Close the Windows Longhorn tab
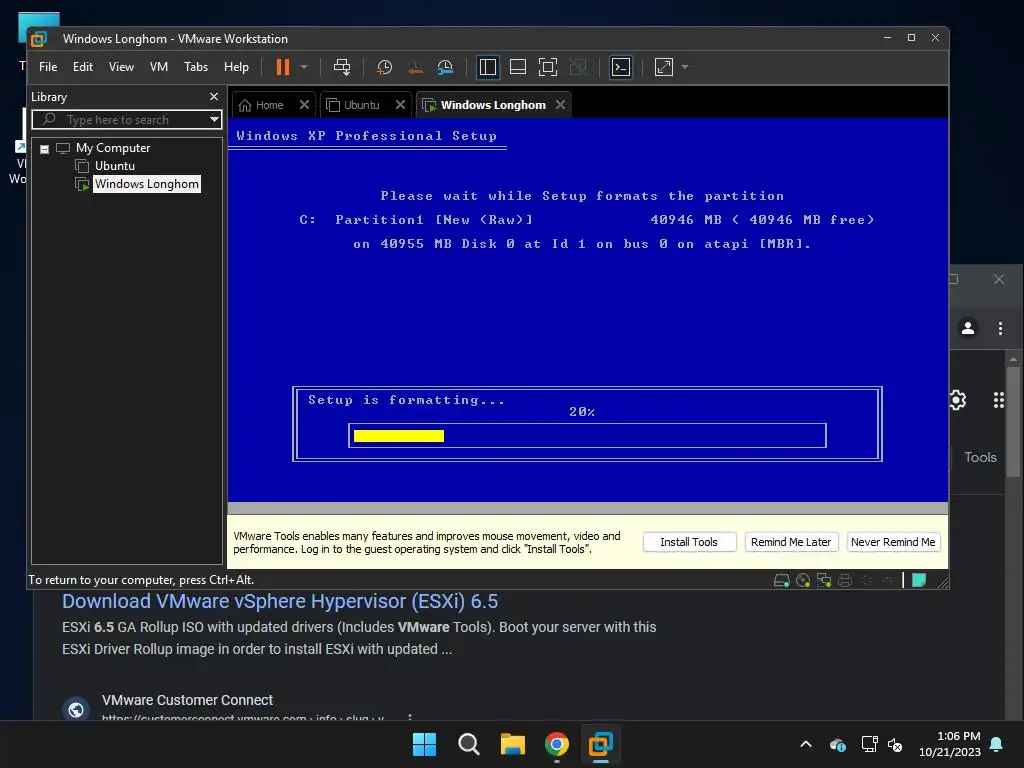Image resolution: width=1024 pixels, height=768 pixels. 560,104
